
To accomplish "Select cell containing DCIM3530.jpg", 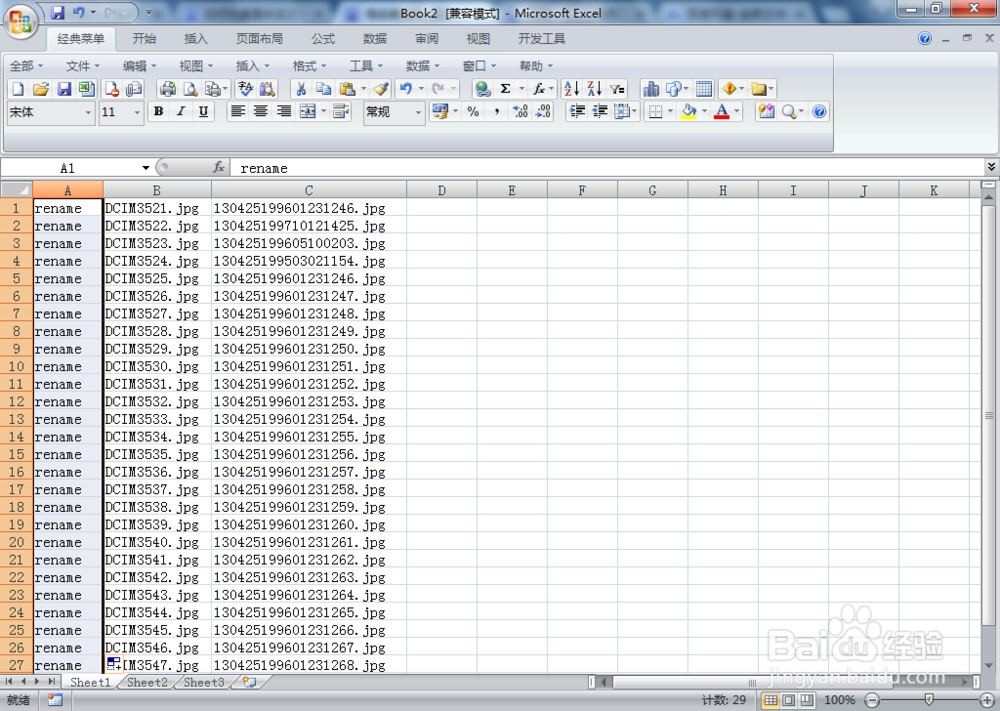I will (157, 367).
